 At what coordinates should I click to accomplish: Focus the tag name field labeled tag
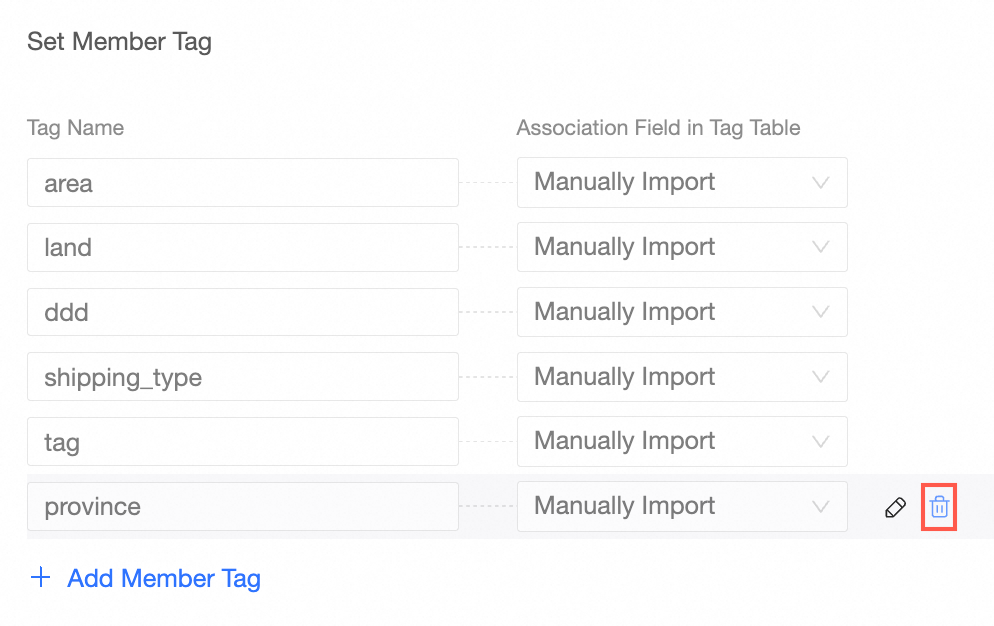click(242, 442)
